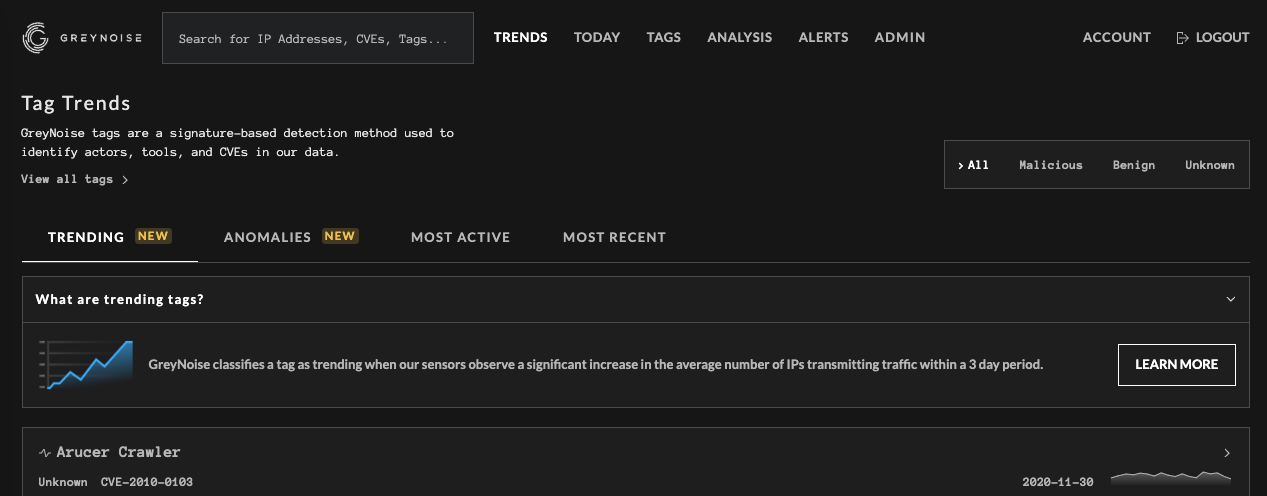Open the Arucer Crawler sparkline graph
The image size is (1267, 496).
(1170, 477)
